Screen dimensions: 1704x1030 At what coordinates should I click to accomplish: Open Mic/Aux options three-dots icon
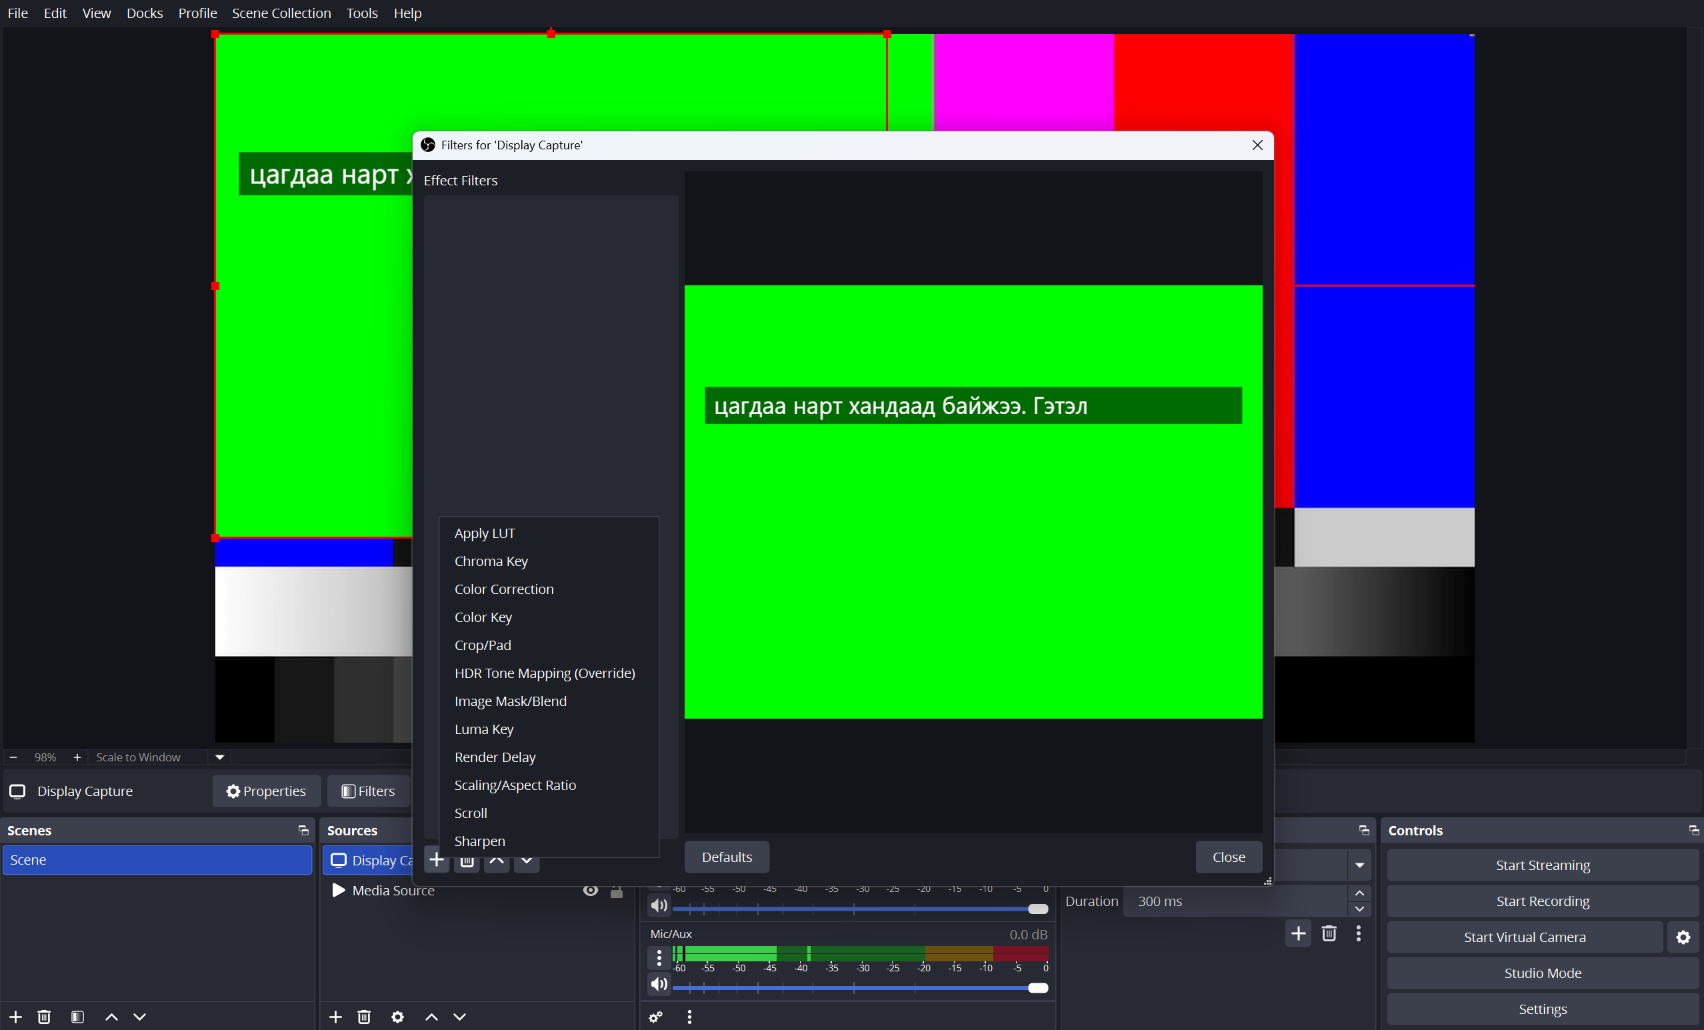[659, 958]
